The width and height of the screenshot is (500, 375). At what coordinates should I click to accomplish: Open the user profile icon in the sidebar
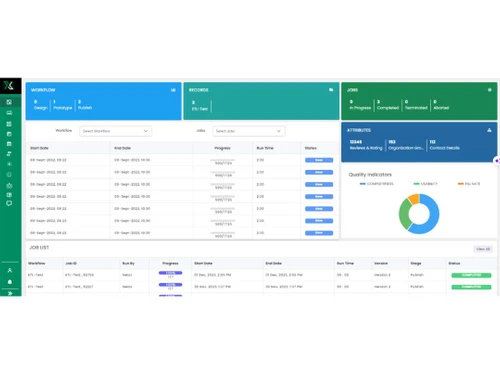tap(10, 270)
